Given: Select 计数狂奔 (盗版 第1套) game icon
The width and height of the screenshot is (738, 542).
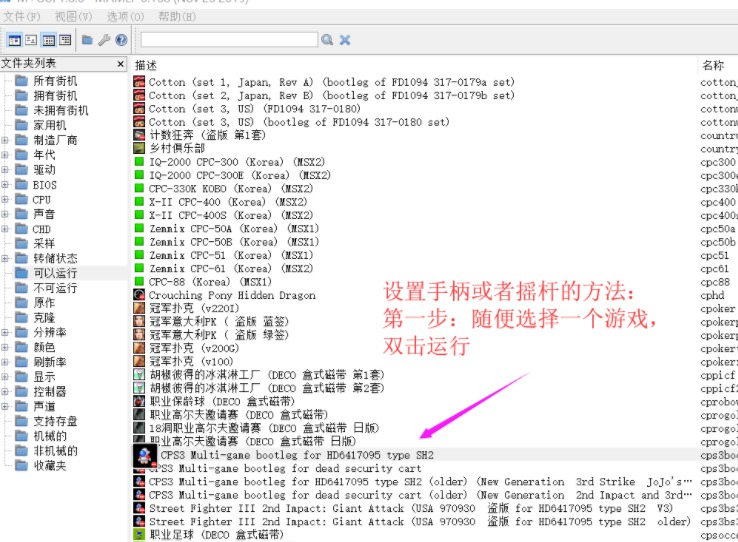Looking at the screenshot, I should 139,135.
